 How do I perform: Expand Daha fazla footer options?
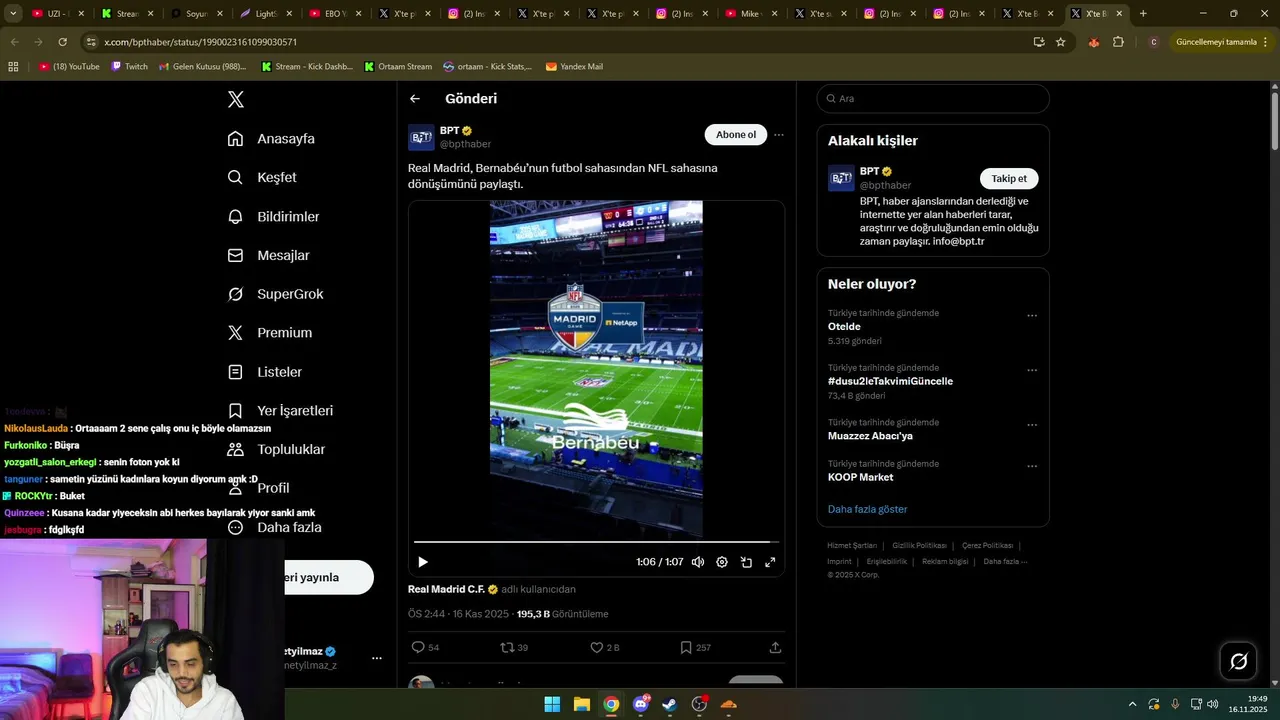(1005, 562)
